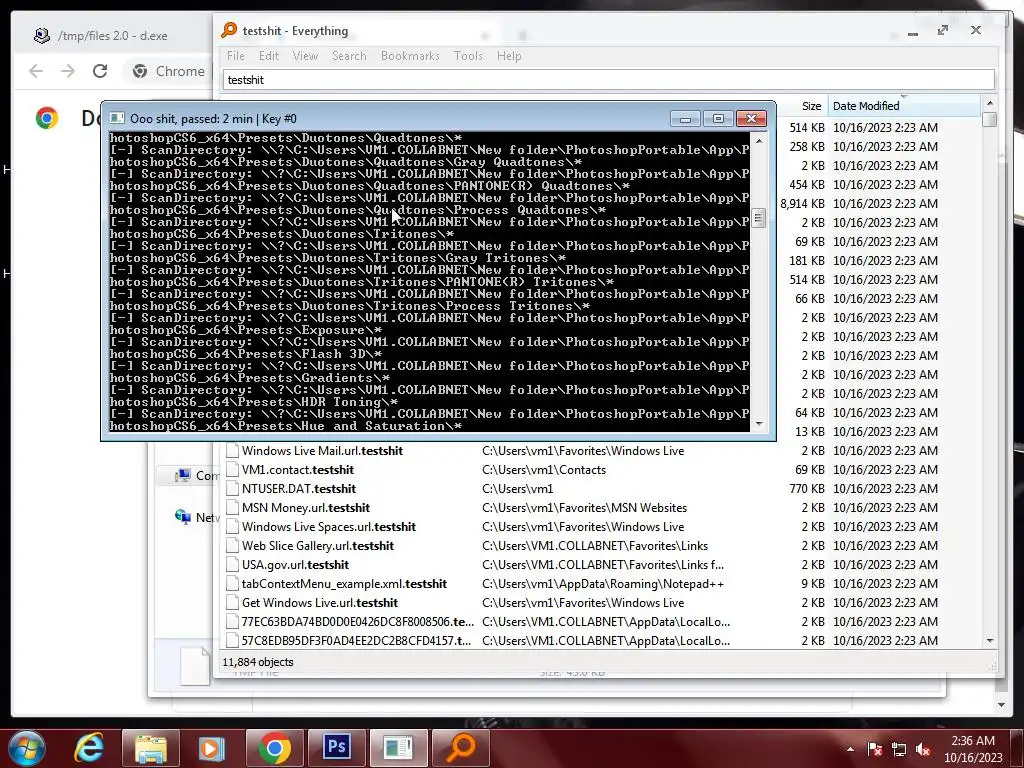Open Windows Media Player from taskbar
The image size is (1024, 768).
point(212,748)
